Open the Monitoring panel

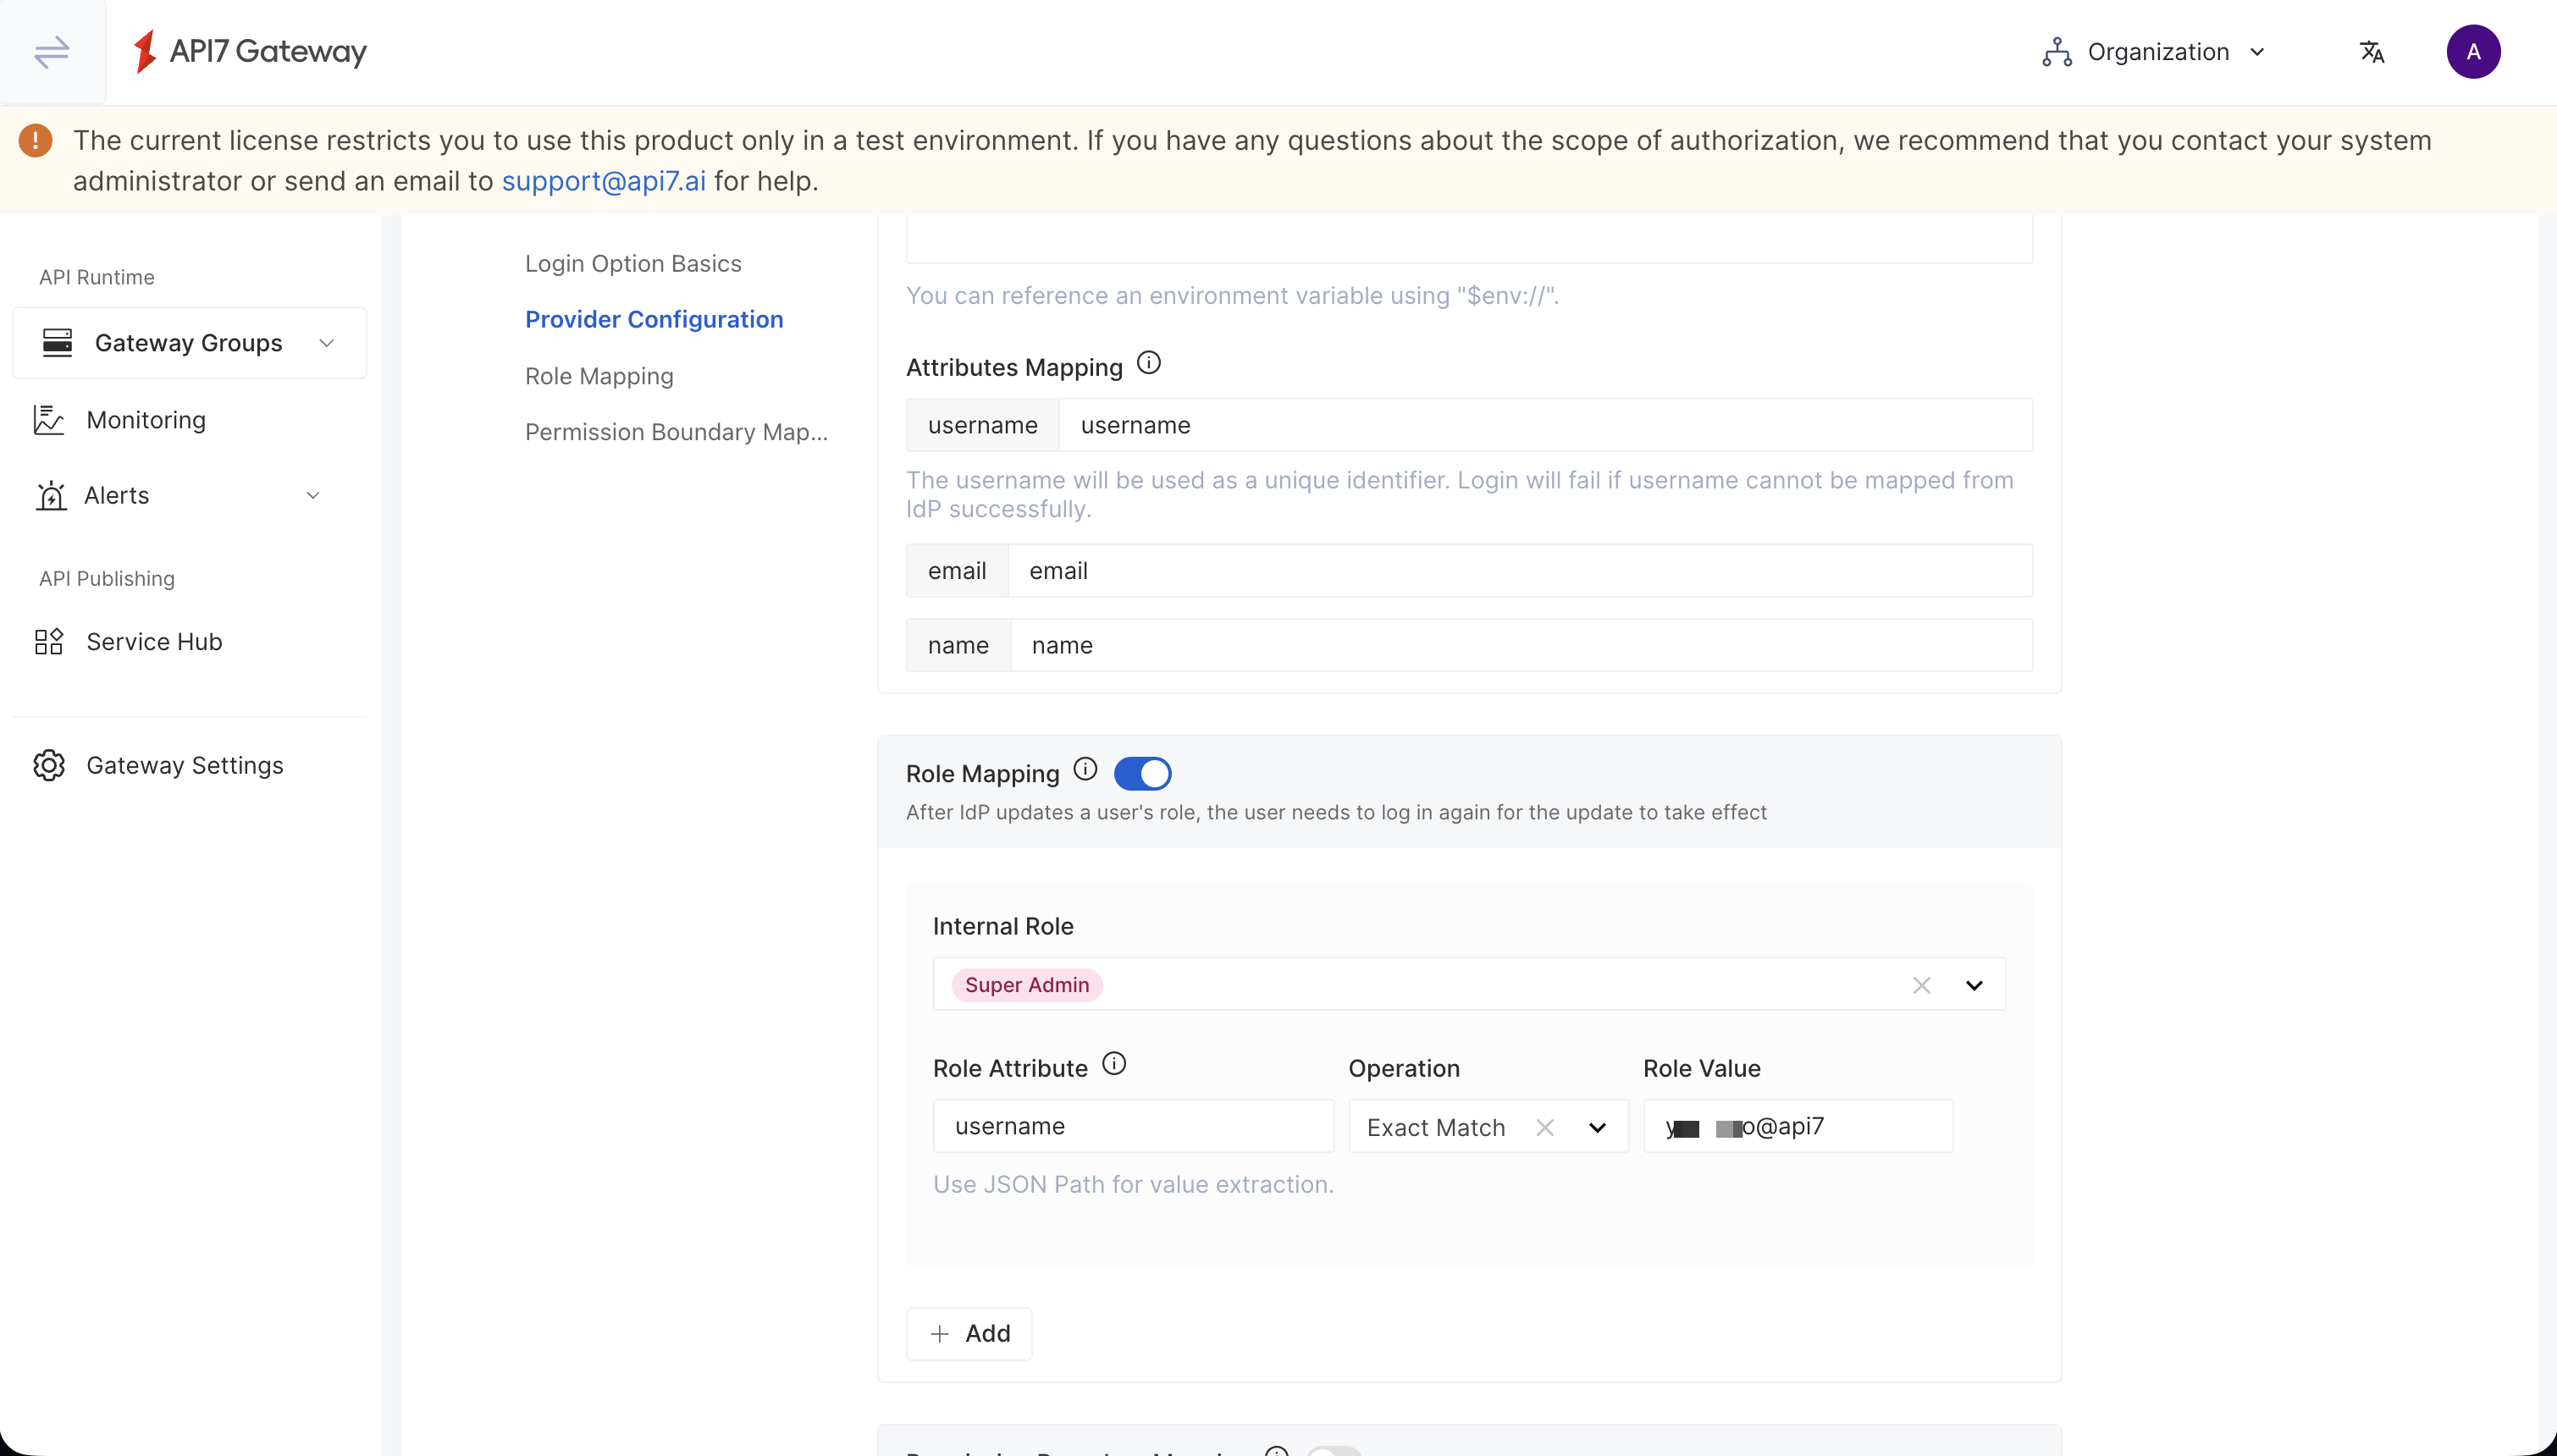click(145, 420)
